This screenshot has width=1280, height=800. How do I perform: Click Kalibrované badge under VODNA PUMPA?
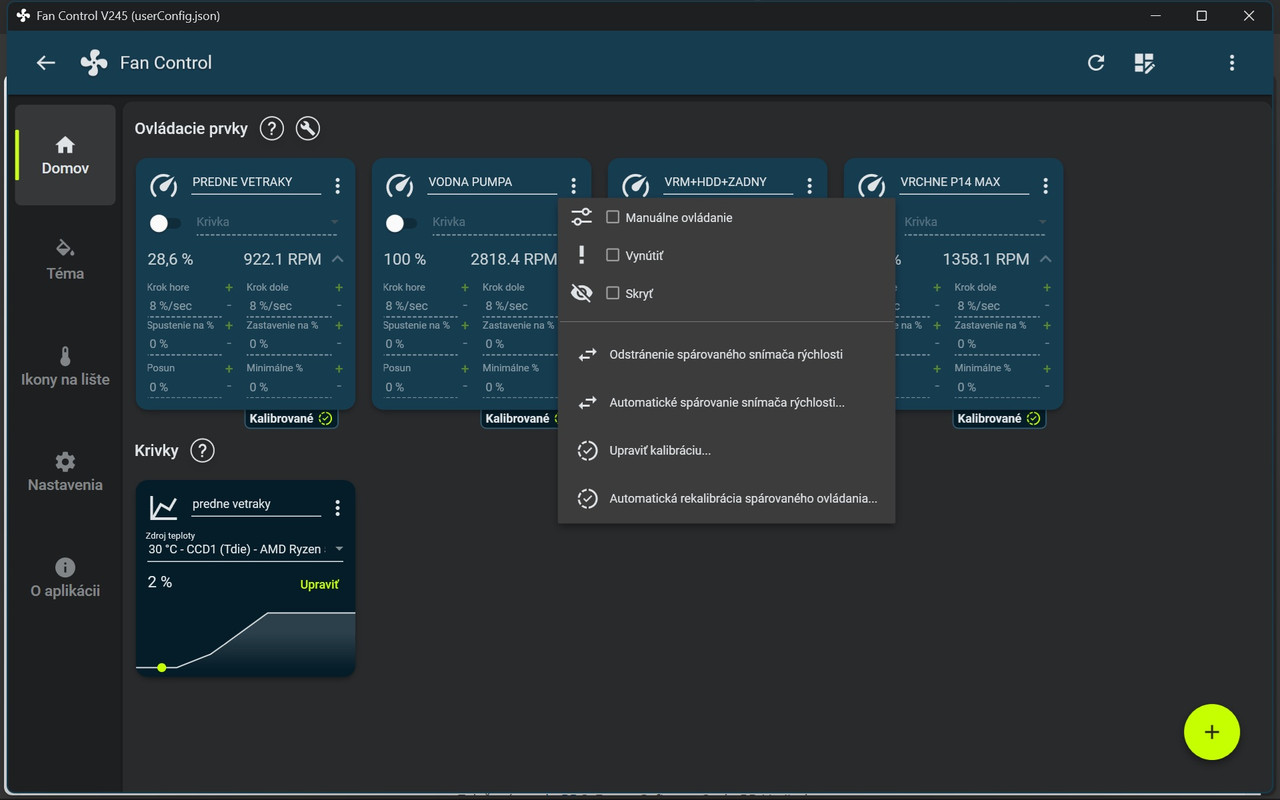[520, 419]
